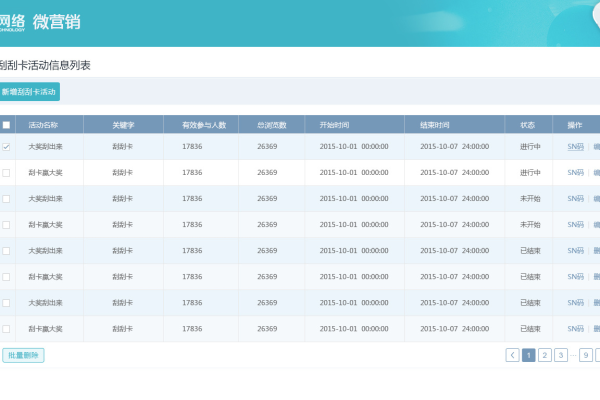Open the SN码 link in the third row
The height and width of the screenshot is (400, 600).
(575, 199)
